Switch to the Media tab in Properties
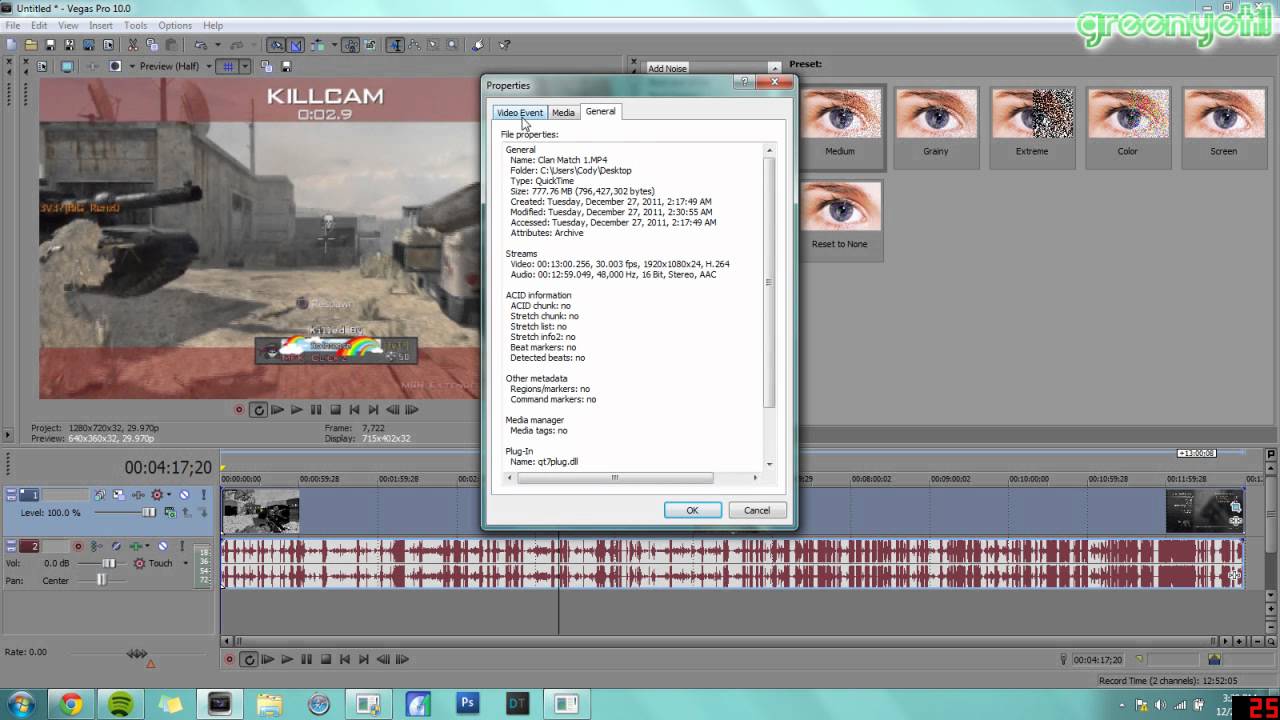Screen dimensions: 1280x720 [x=563, y=112]
